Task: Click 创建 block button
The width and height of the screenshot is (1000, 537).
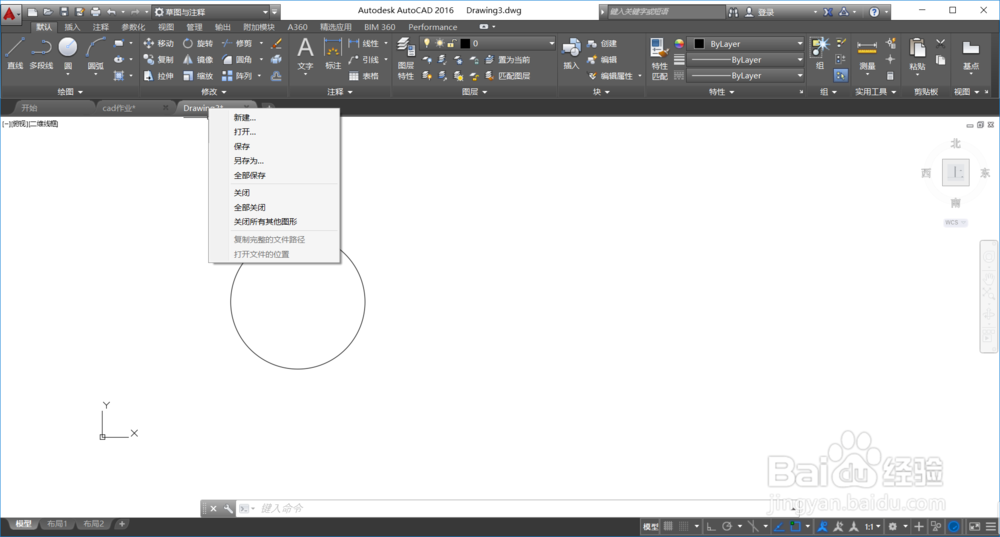Action: 603,43
